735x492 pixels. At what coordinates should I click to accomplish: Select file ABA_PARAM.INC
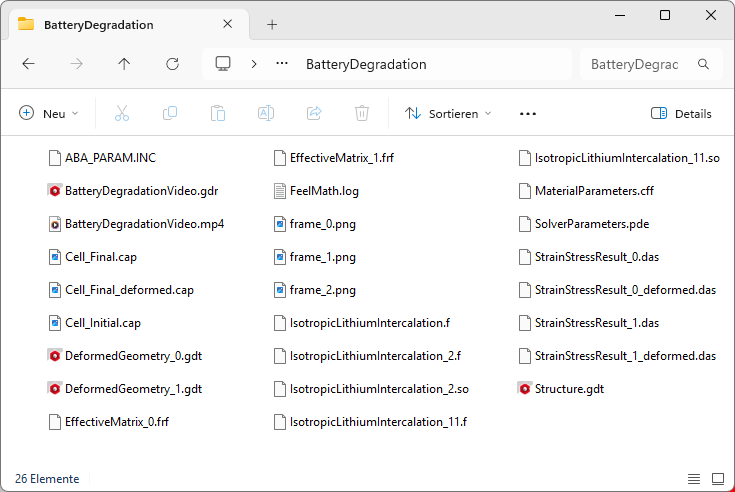tap(102, 158)
